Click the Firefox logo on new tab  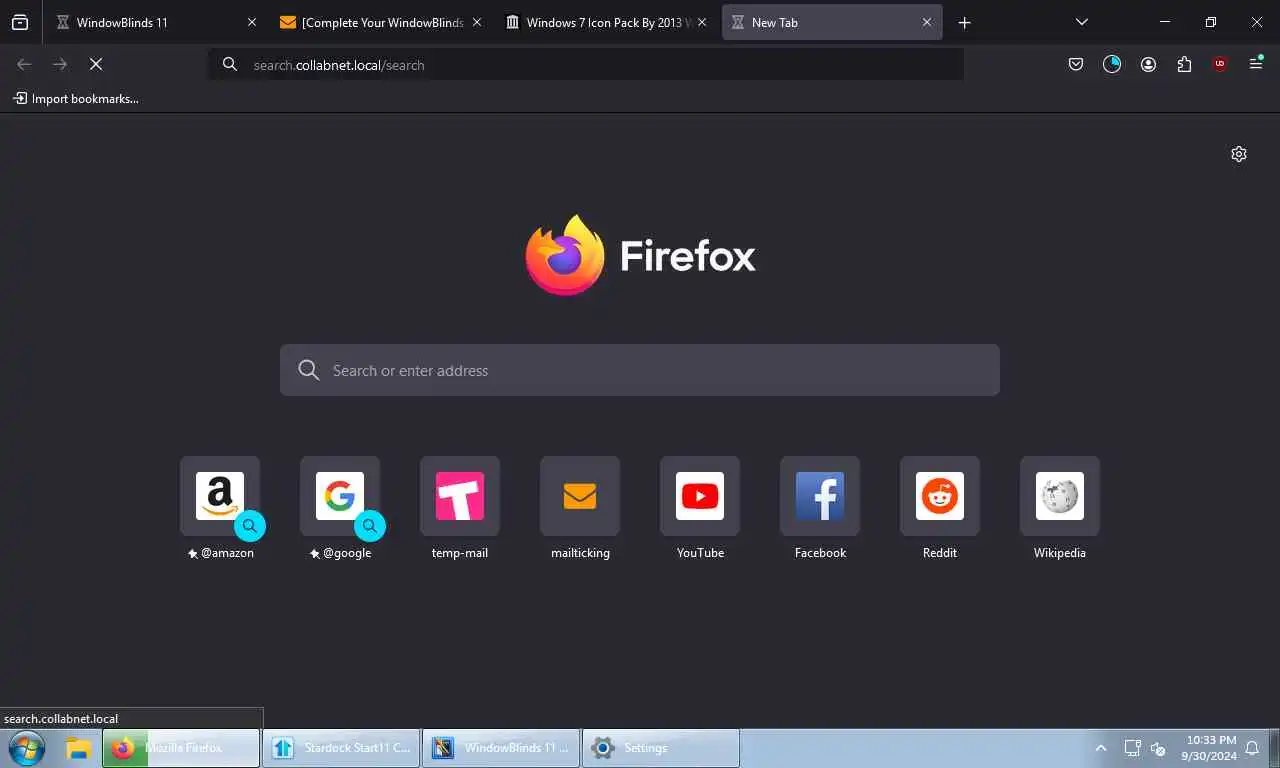point(640,255)
